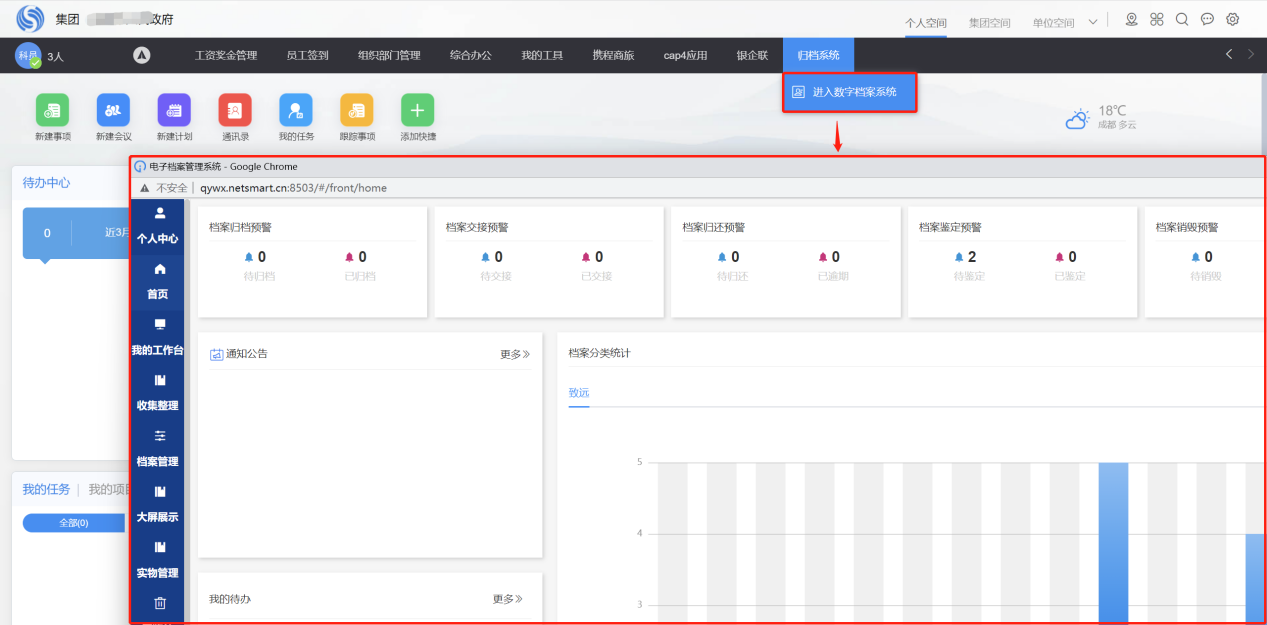Open settings gear in top header
Image resolution: width=1267 pixels, height=625 pixels.
1232,19
